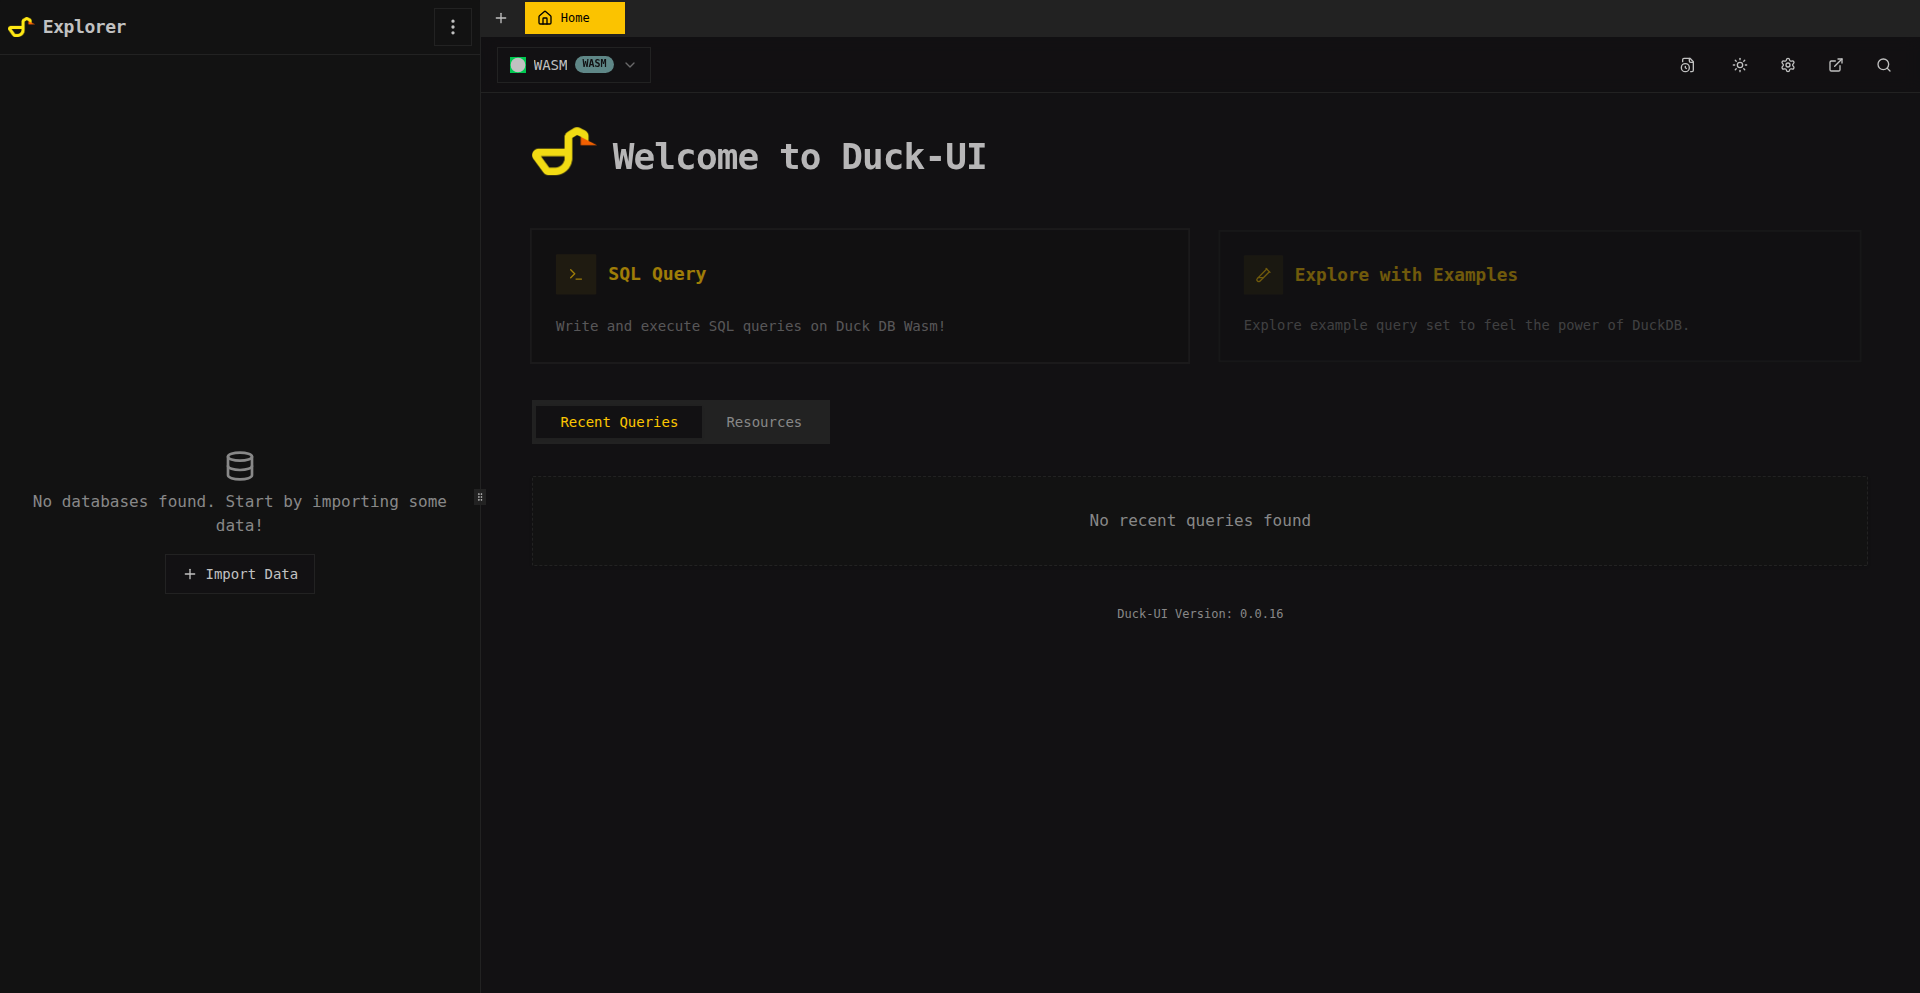
Task: Open search with the magnifier icon
Action: coord(1884,65)
